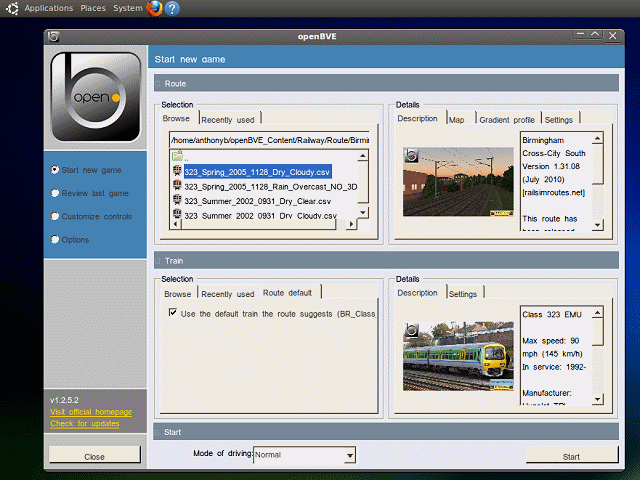Screen dimensions: 640x480
Task: Click route file list scroll up arrow
Action: pos(362,156)
